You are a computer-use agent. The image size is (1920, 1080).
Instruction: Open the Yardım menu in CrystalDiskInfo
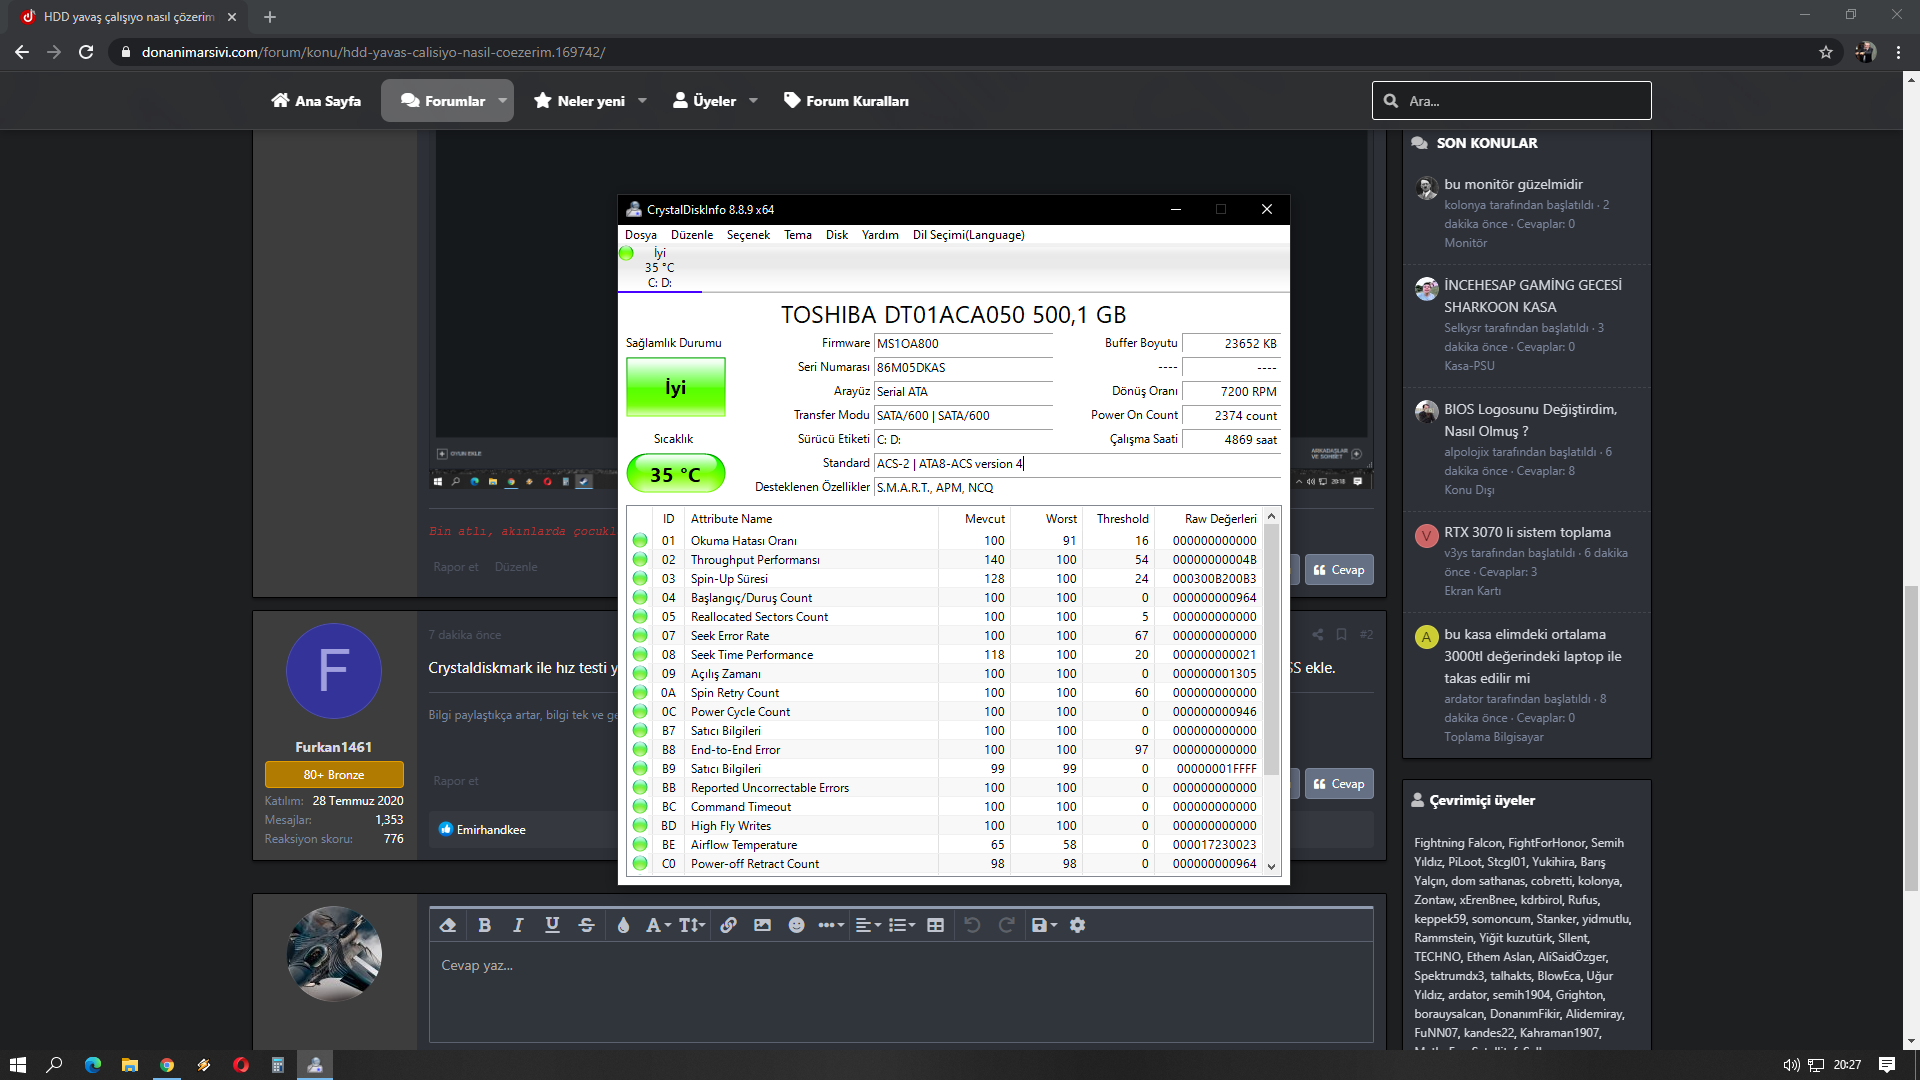880,235
